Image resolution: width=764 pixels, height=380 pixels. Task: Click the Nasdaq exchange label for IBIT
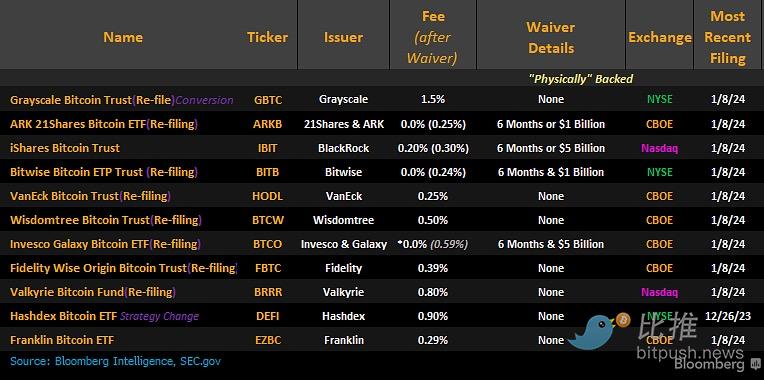pyautogui.click(x=659, y=148)
